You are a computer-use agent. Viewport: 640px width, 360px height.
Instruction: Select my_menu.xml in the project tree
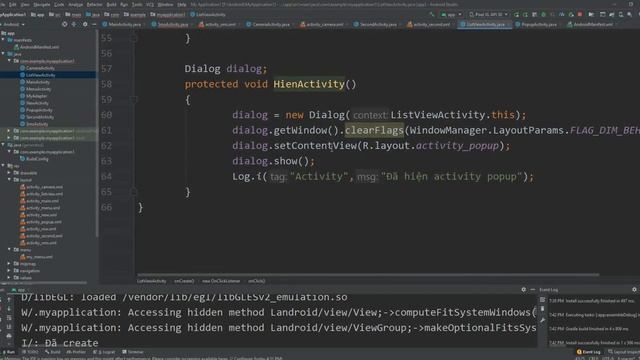click(x=39, y=257)
